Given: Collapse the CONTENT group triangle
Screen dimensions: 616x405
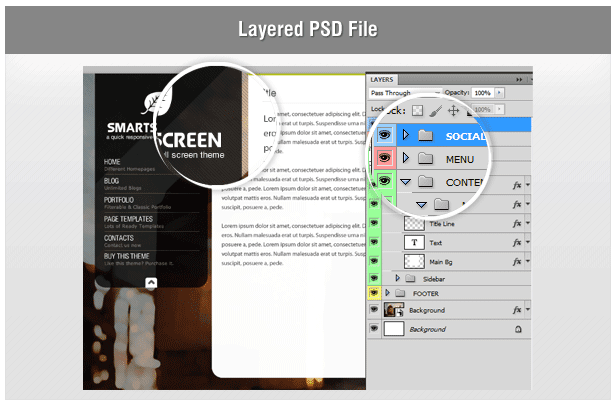Looking at the screenshot, I should (x=405, y=182).
